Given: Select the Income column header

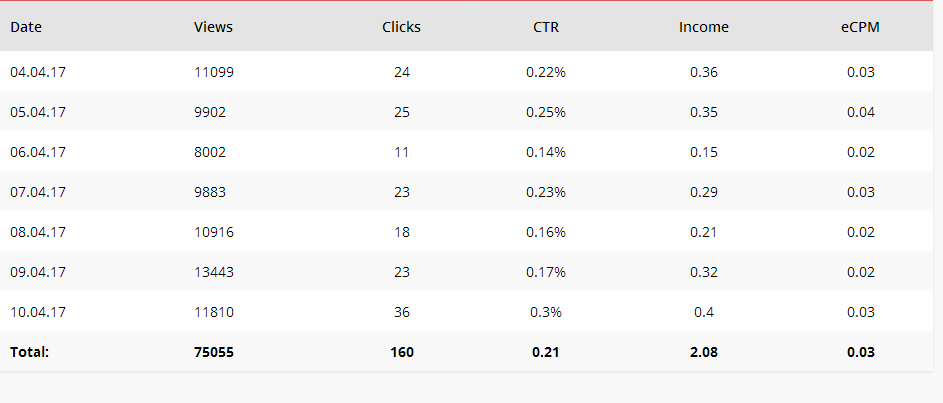Looking at the screenshot, I should tap(704, 27).
